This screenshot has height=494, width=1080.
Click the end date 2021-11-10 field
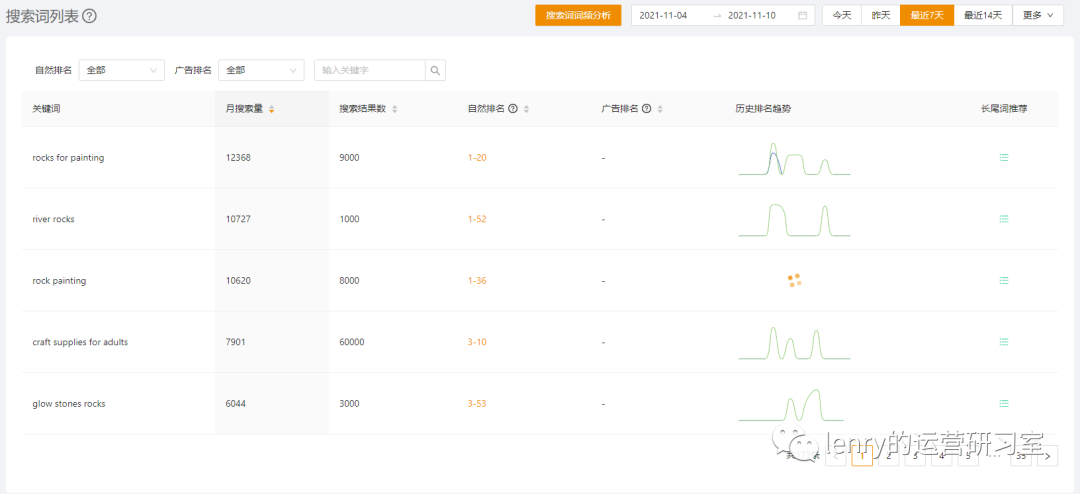tap(751, 15)
